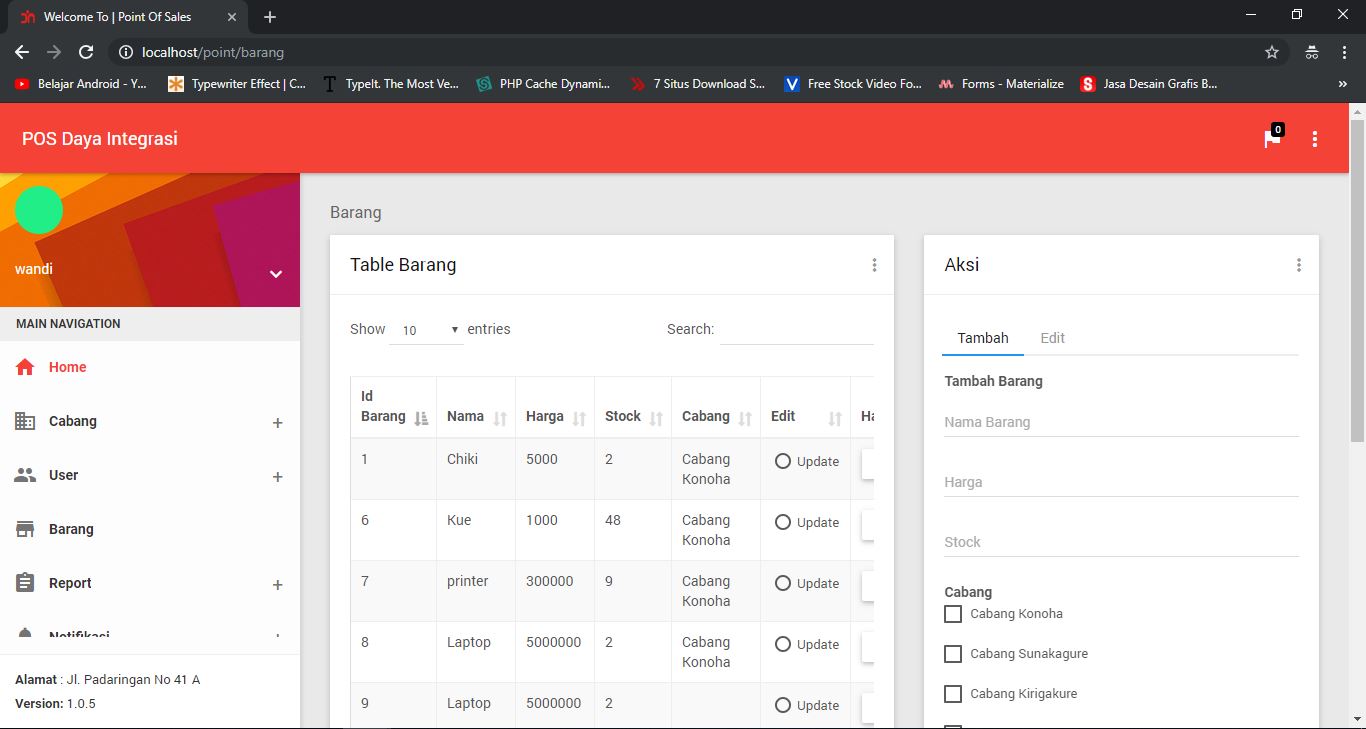Switch to the Edit tab in Aksi

(1052, 338)
